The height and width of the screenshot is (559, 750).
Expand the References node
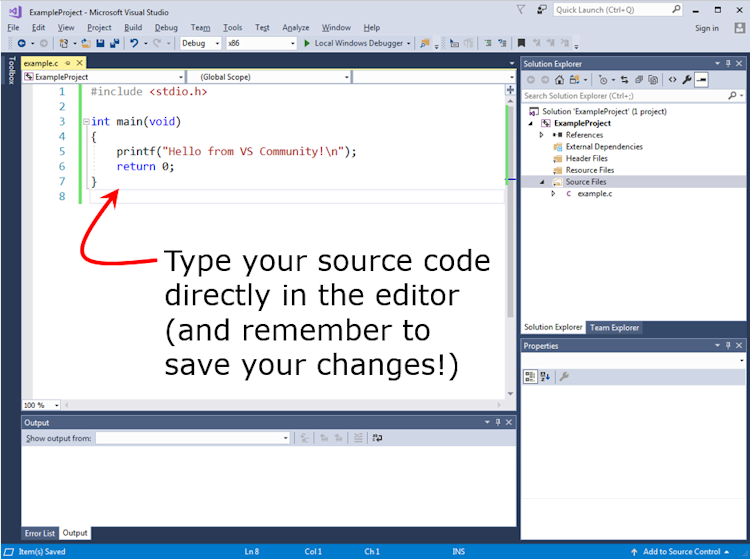tap(541, 135)
